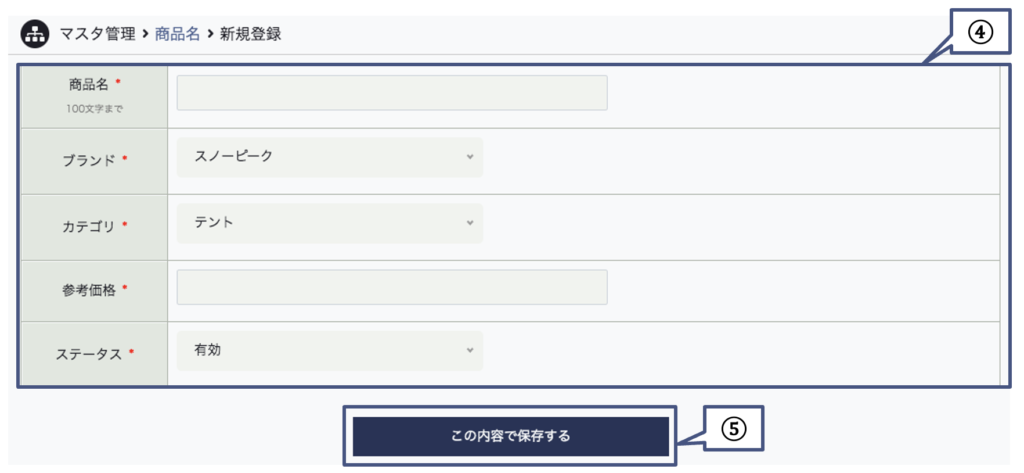Screen dimensions: 1024x473
Task: Open the ブランド dropdown showing スノーピーク
Action: [330, 157]
